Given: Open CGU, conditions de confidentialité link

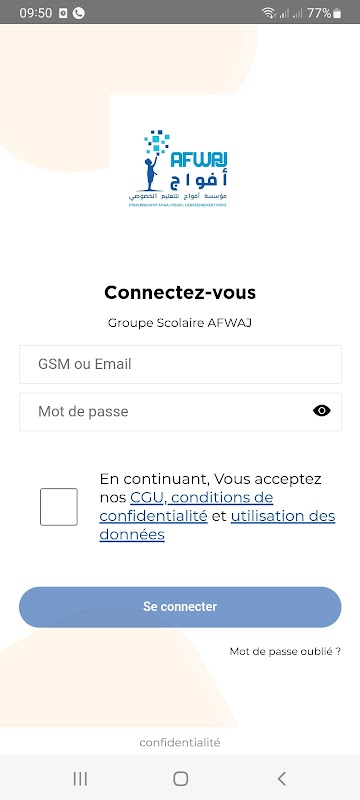Looking at the screenshot, I should click(186, 506).
